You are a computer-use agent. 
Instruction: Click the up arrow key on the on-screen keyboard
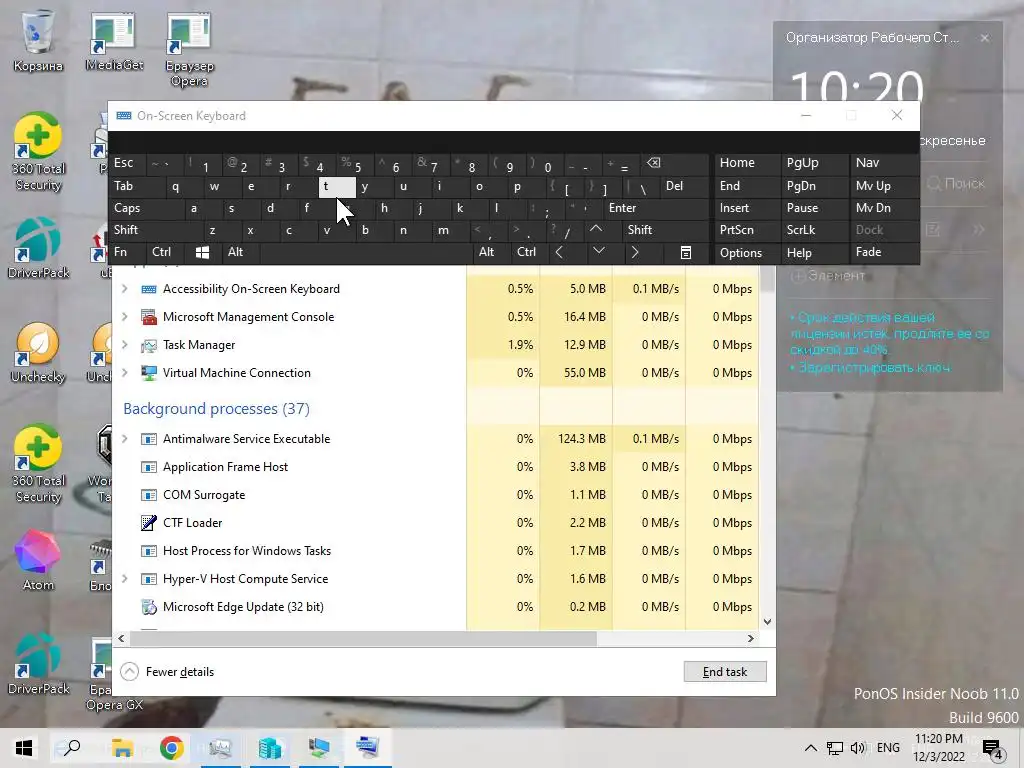(596, 229)
